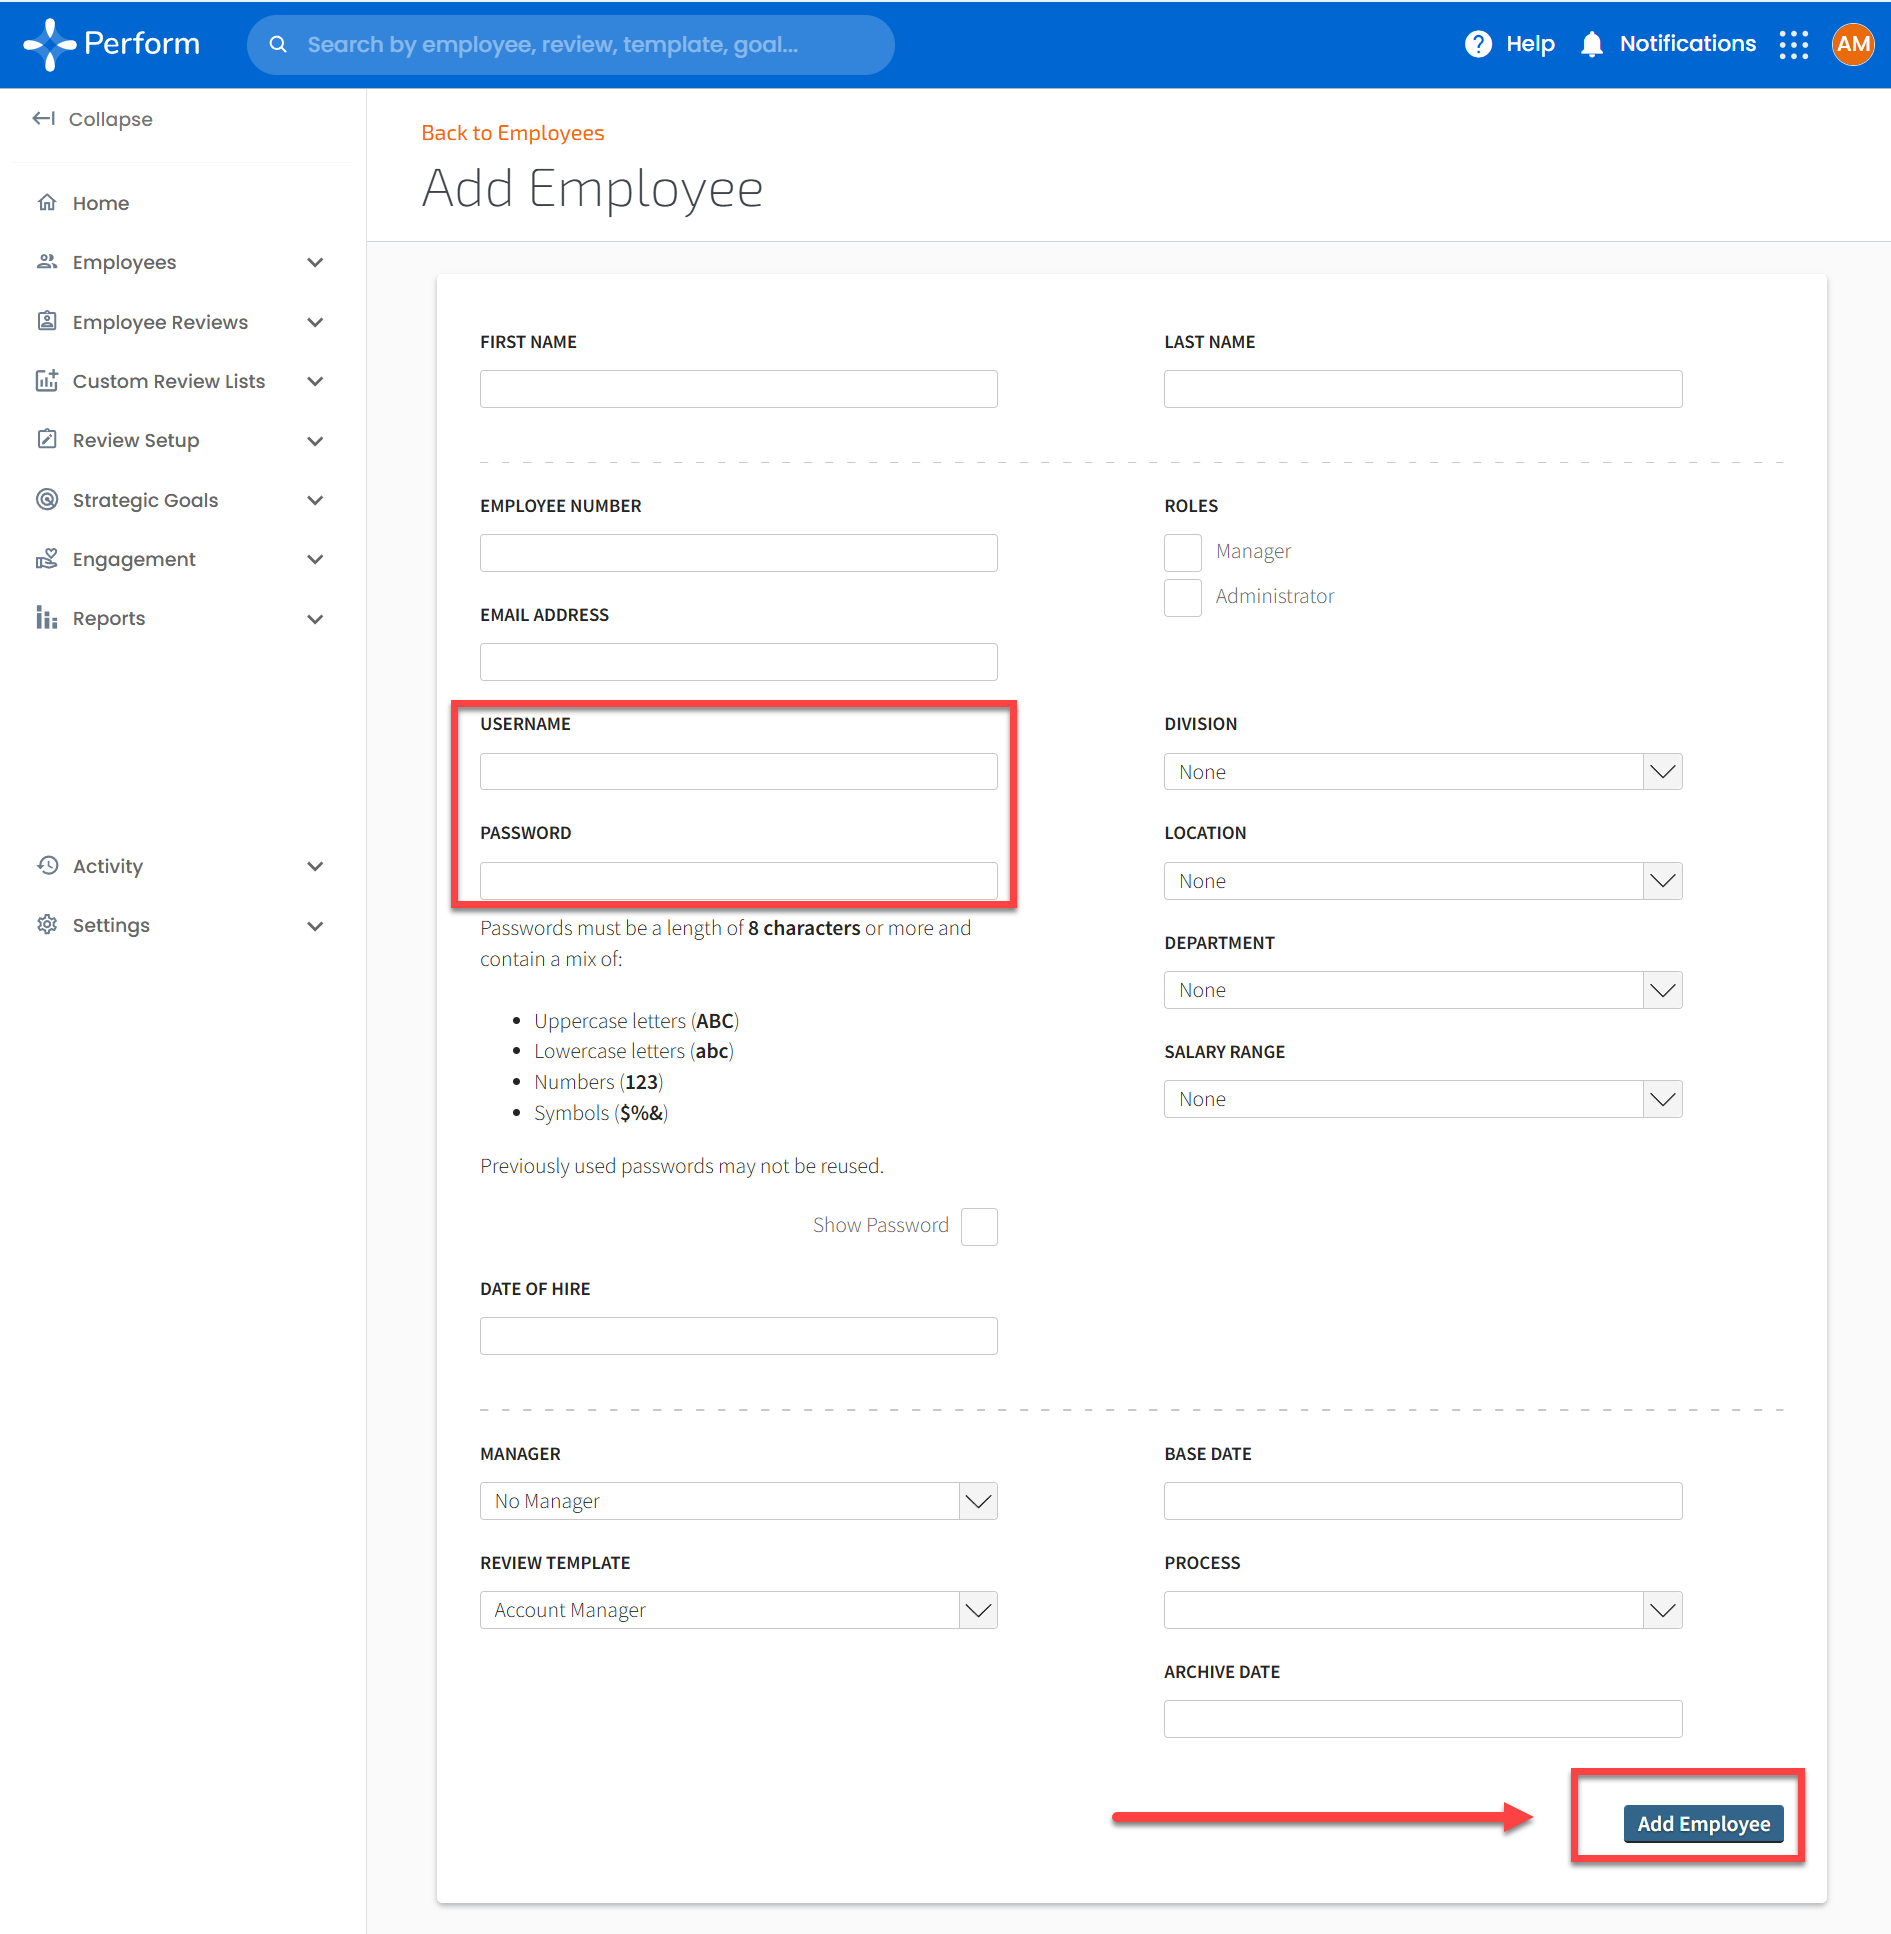Click the Add Employee button
Image resolution: width=1891 pixels, height=1934 pixels.
(x=1703, y=1824)
